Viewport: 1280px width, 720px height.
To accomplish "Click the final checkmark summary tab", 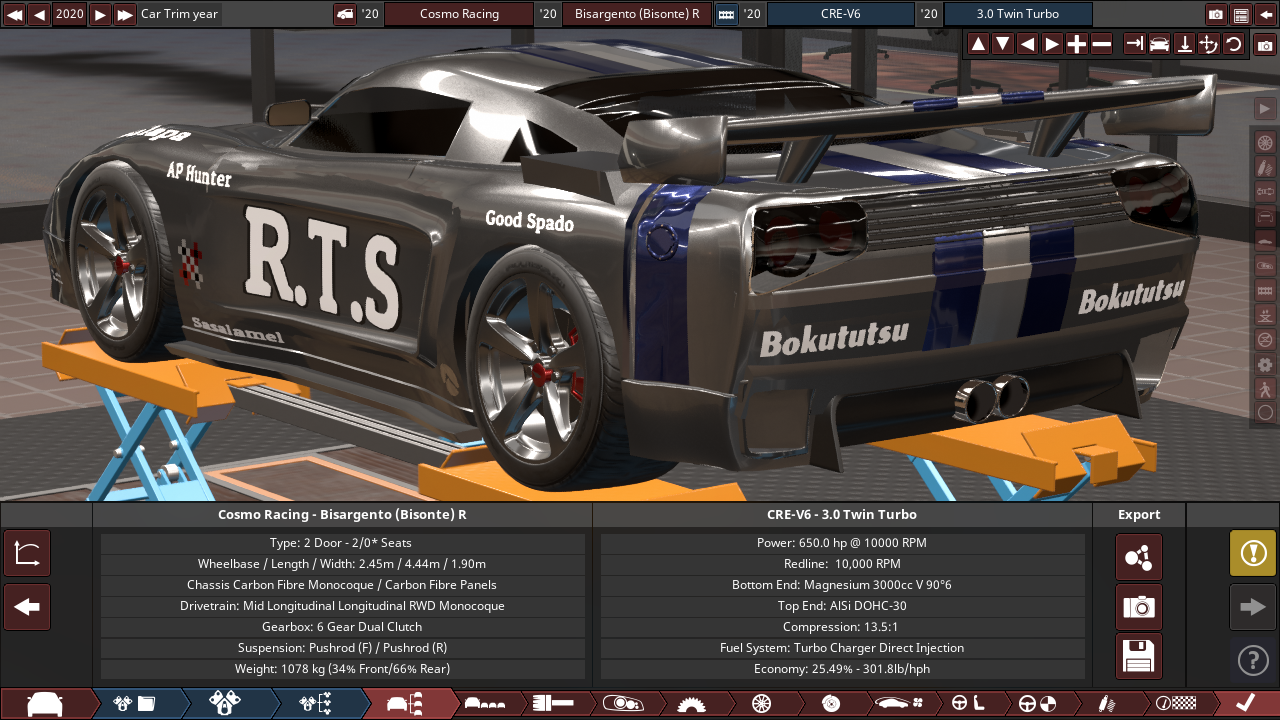I will pyautogui.click(x=1245, y=703).
